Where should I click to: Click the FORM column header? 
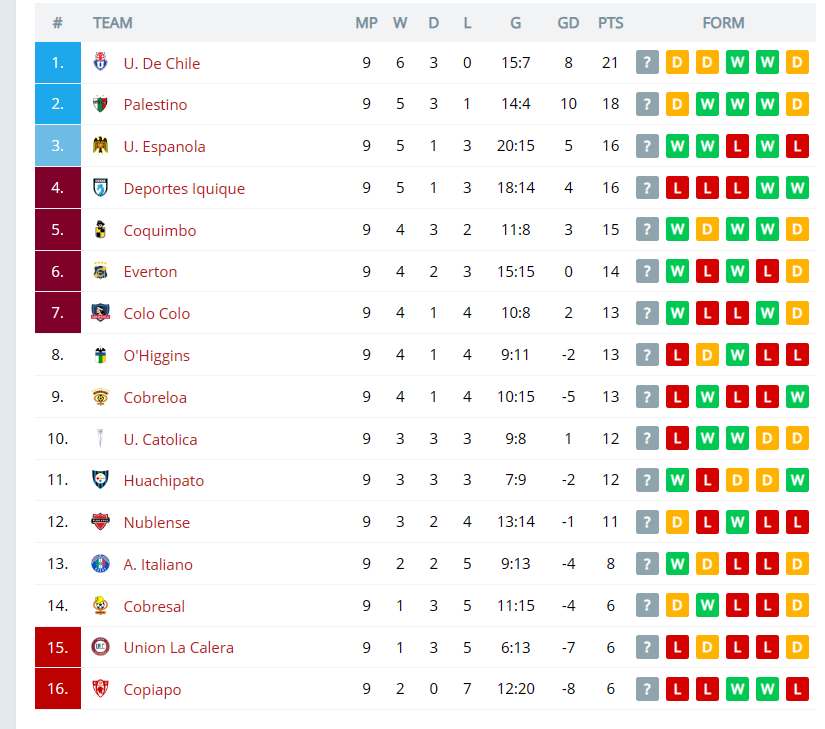point(723,23)
